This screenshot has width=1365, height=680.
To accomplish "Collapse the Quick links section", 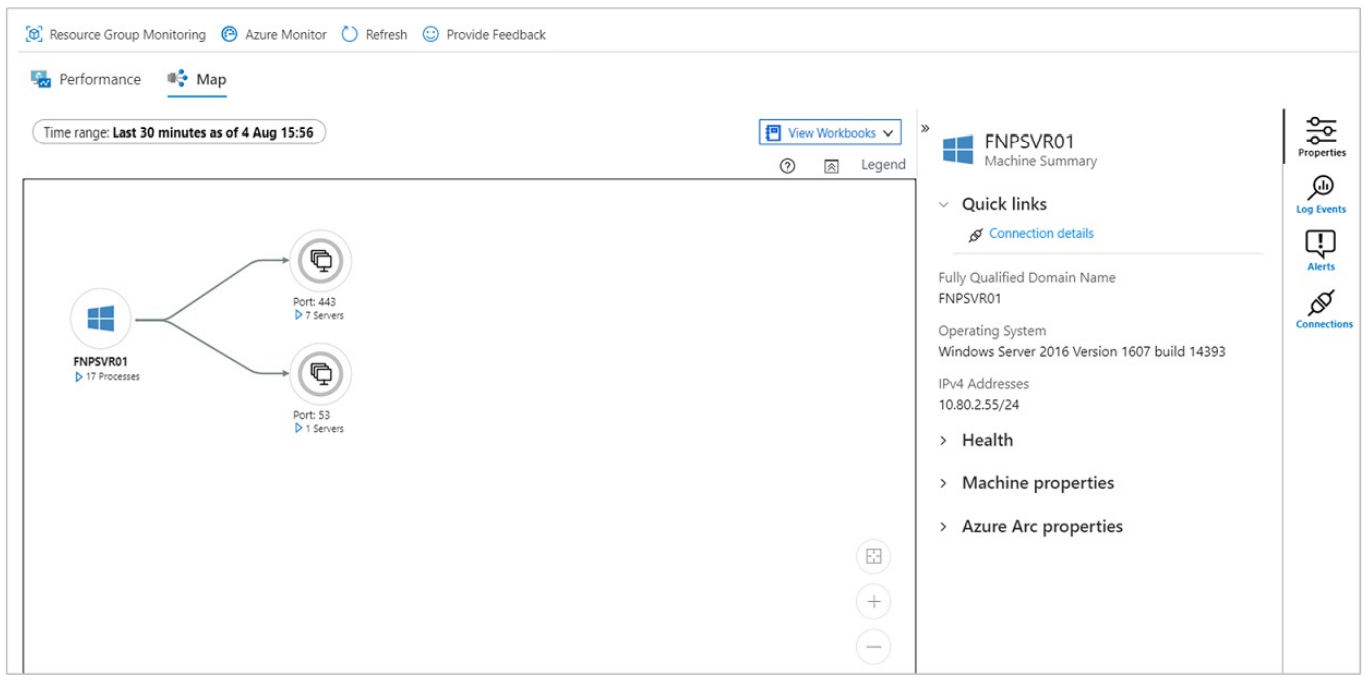I will pos(943,203).
